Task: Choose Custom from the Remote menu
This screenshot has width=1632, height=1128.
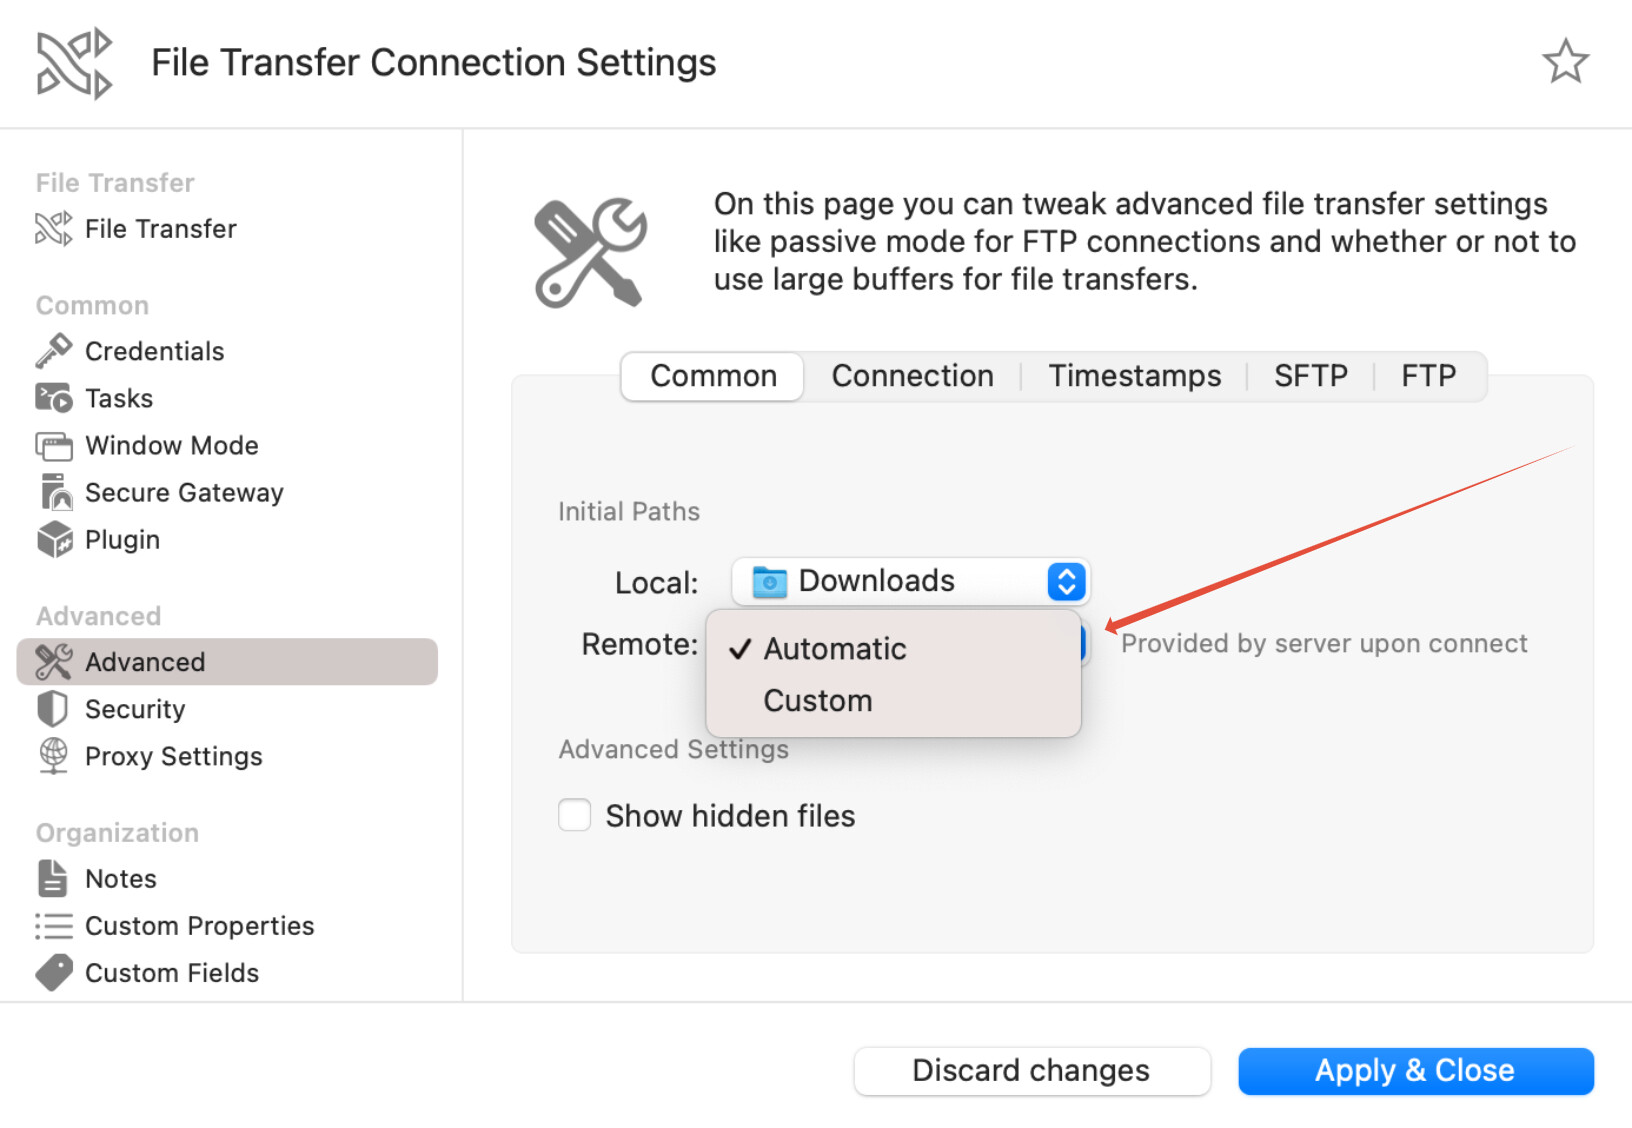Action: tap(817, 701)
